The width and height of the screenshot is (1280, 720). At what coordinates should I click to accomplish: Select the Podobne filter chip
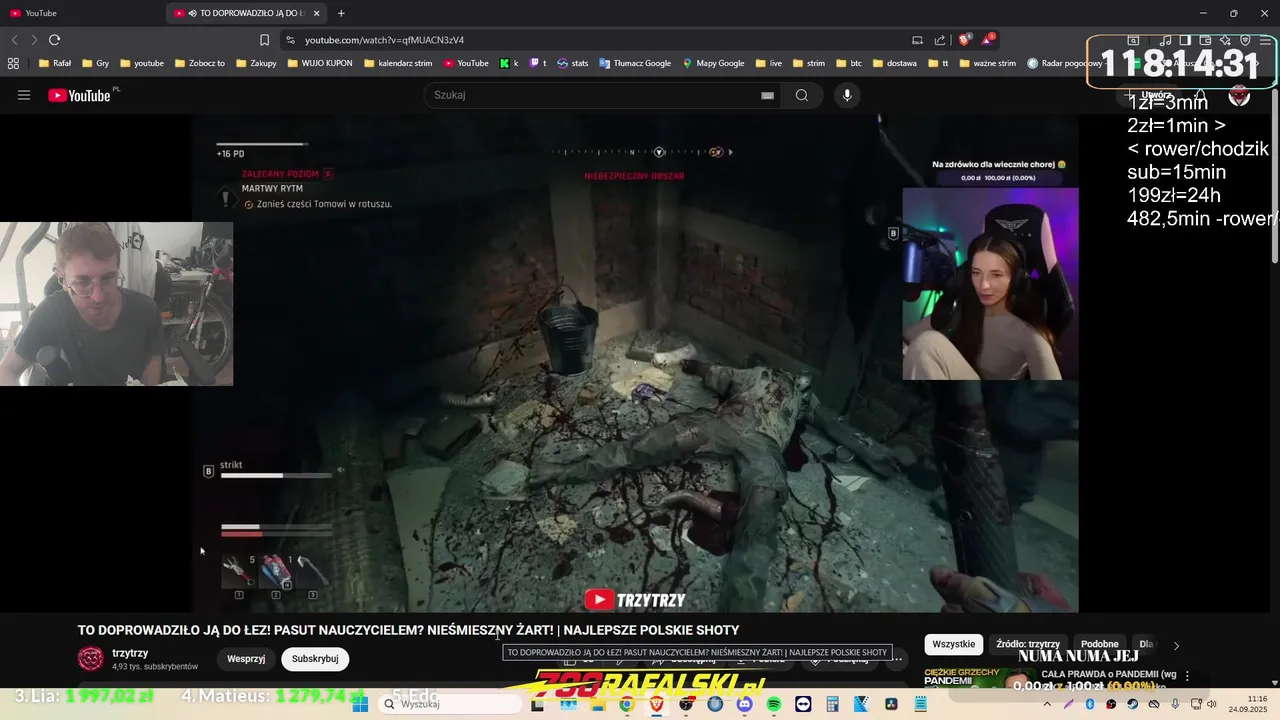(x=1100, y=645)
